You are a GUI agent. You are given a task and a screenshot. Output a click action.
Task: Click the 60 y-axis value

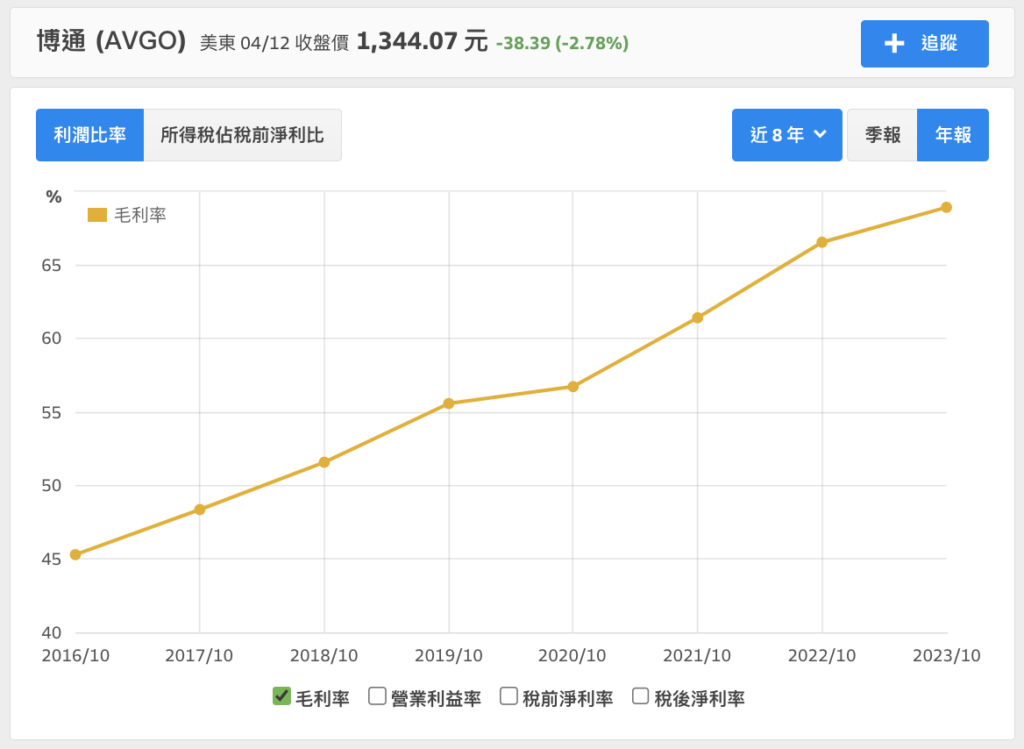52,338
